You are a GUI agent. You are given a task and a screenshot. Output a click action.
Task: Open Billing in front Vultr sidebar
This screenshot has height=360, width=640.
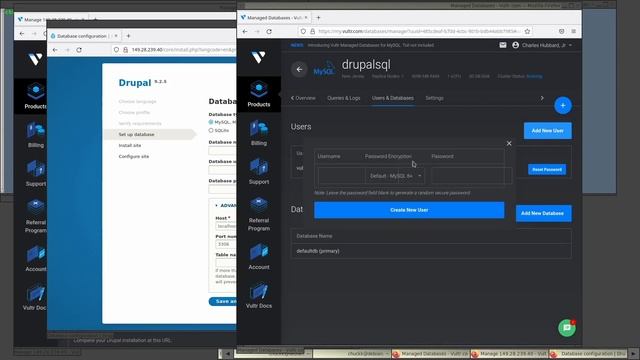(259, 133)
